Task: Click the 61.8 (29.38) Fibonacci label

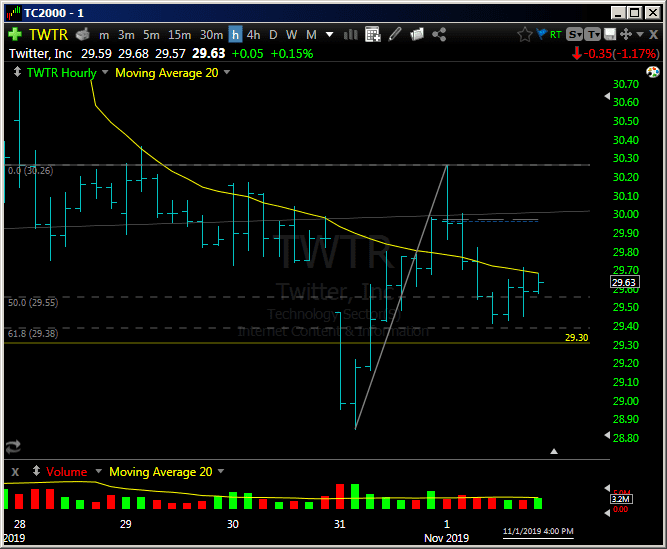Action: (33, 333)
